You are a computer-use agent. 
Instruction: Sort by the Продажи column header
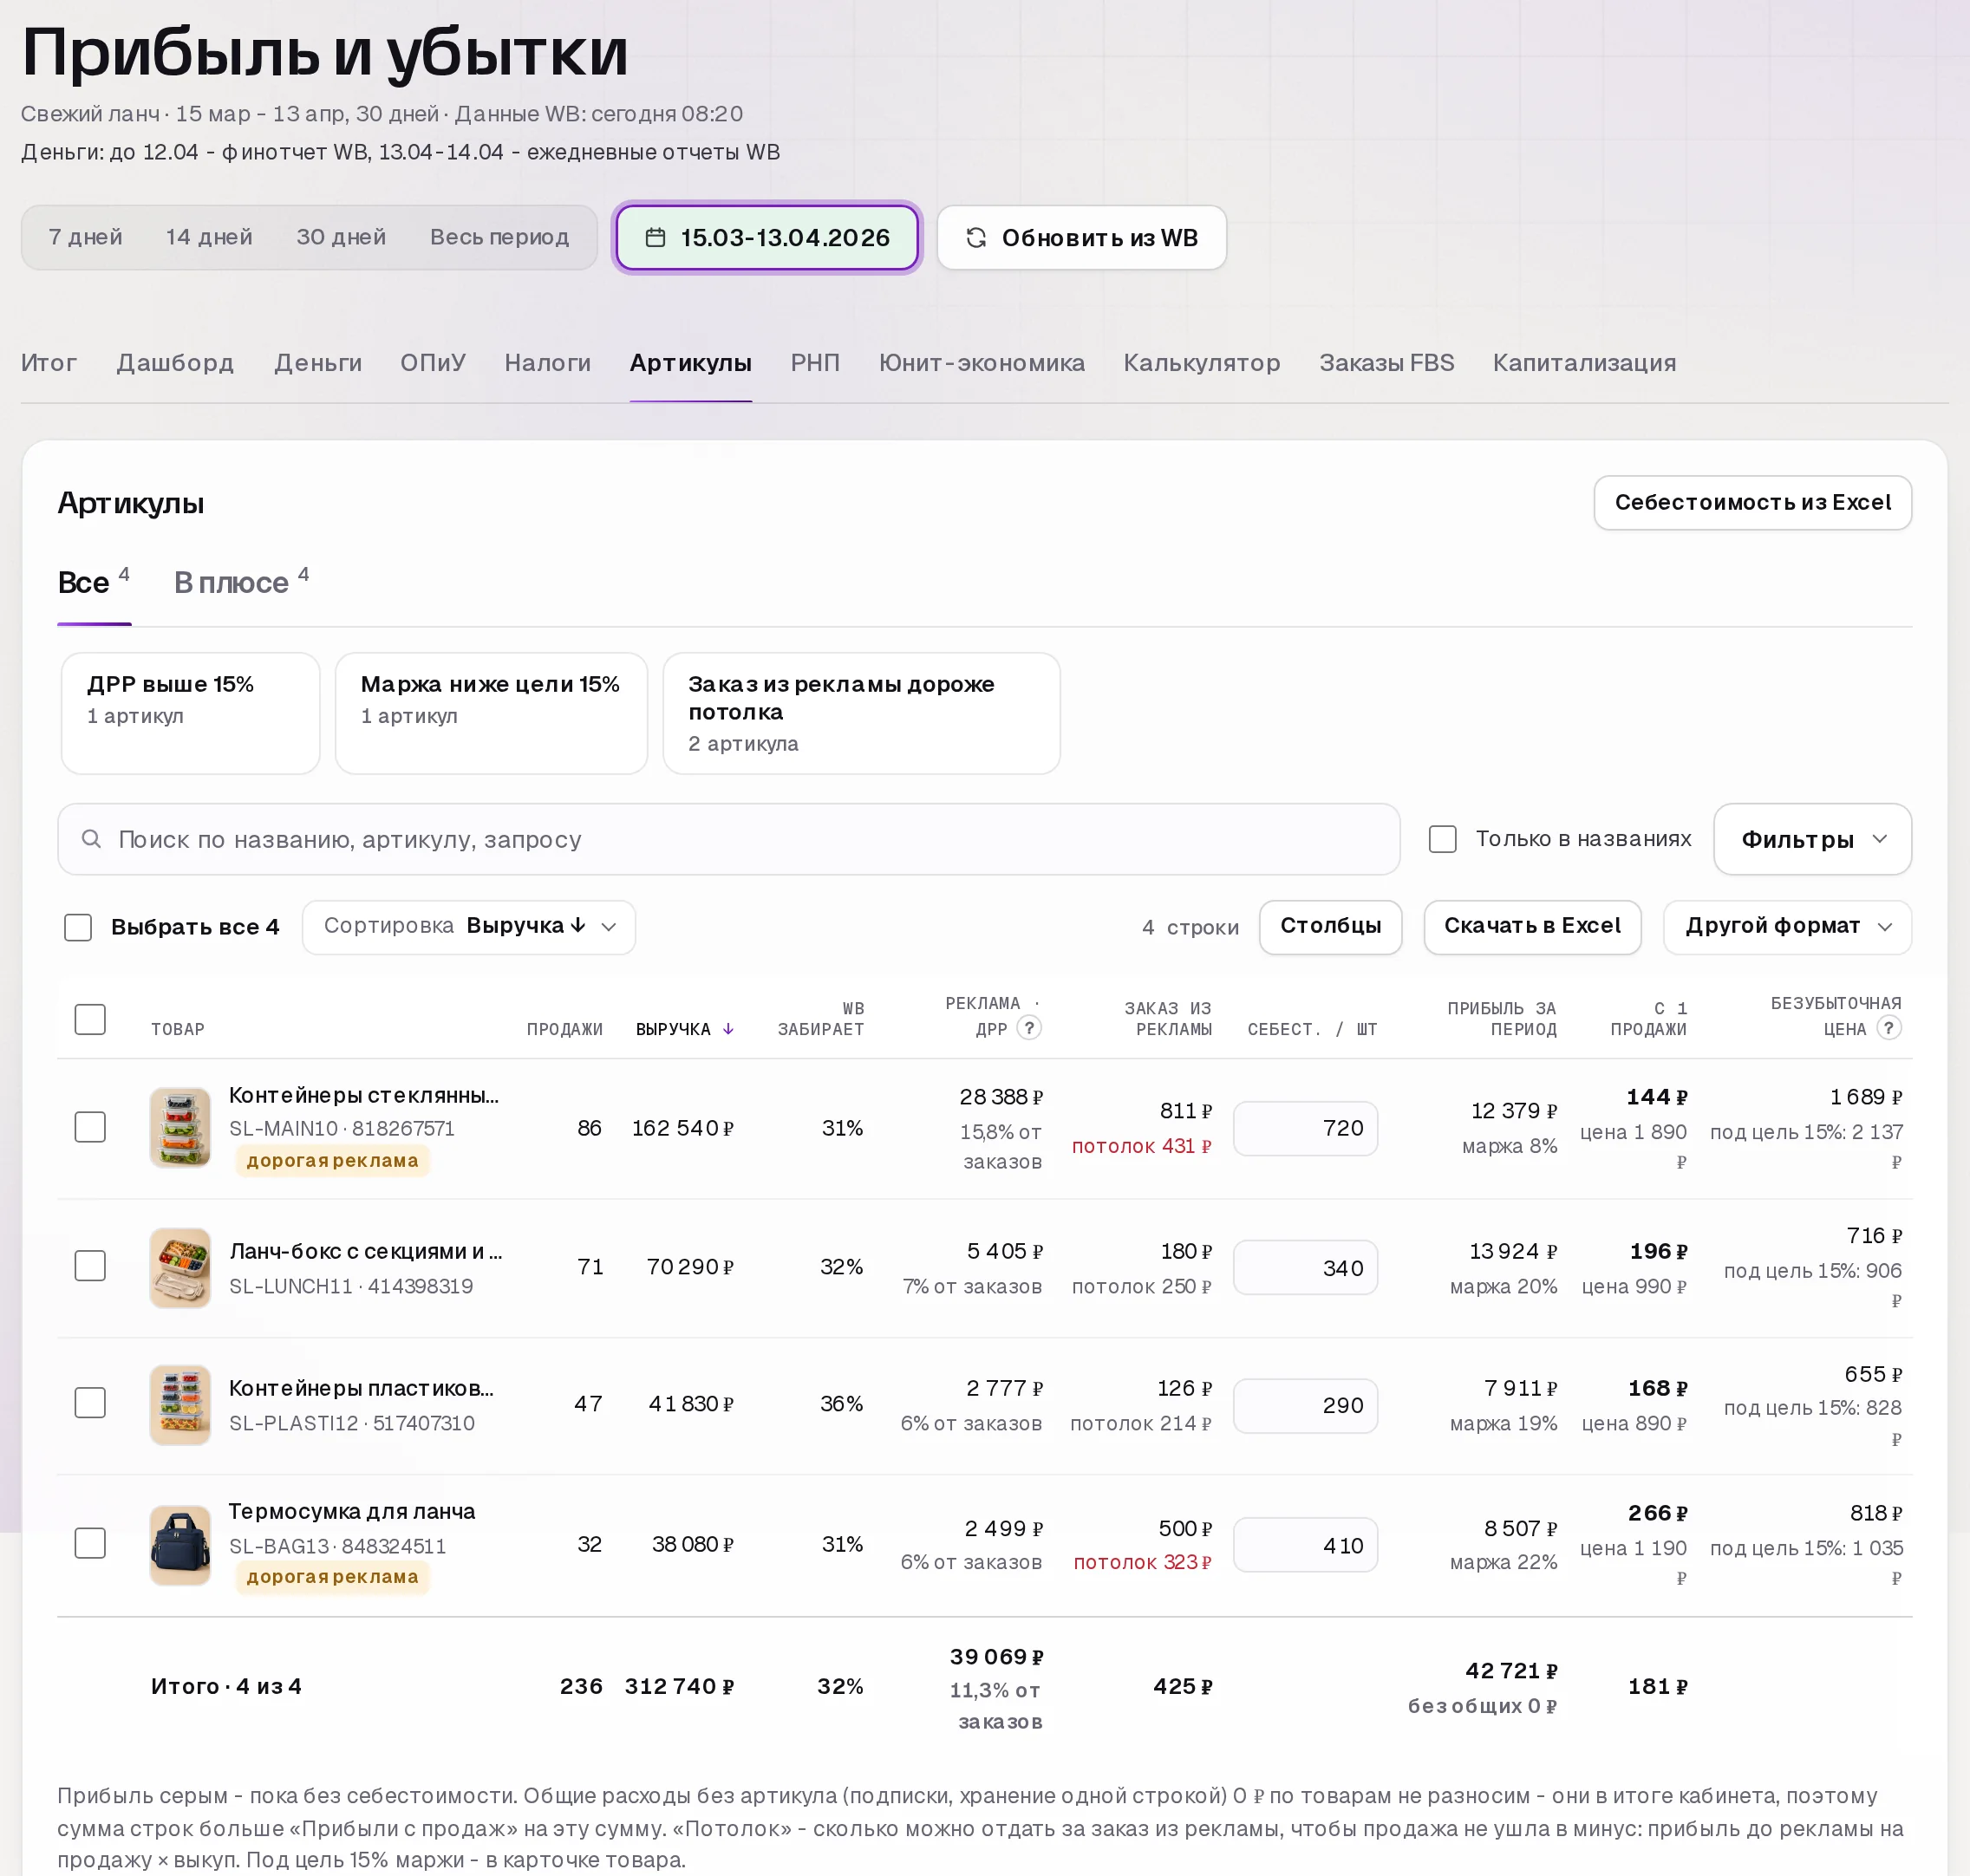click(x=565, y=1029)
